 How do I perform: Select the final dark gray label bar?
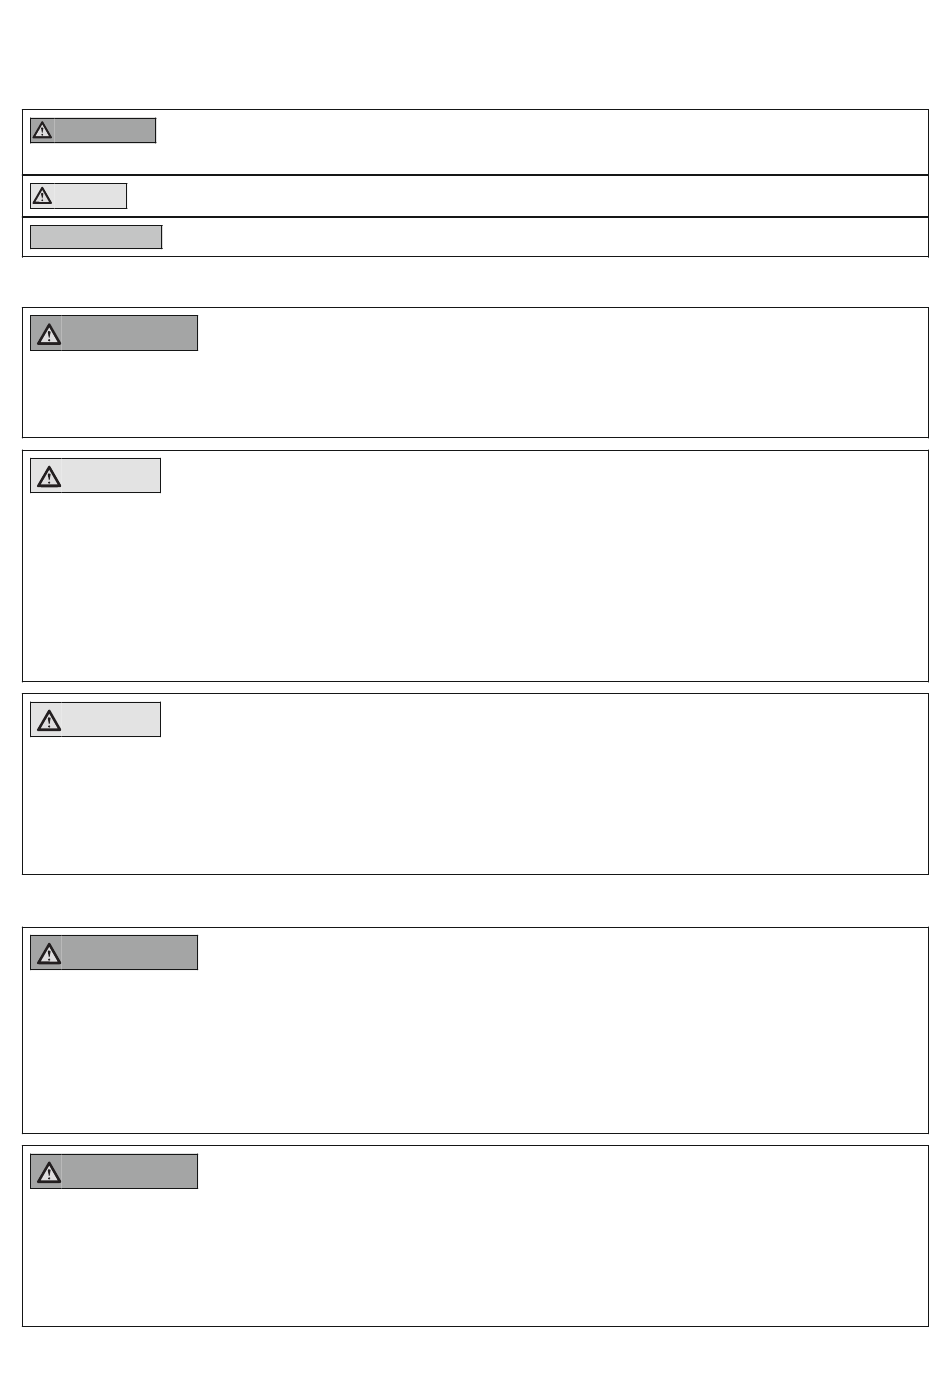click(114, 1172)
